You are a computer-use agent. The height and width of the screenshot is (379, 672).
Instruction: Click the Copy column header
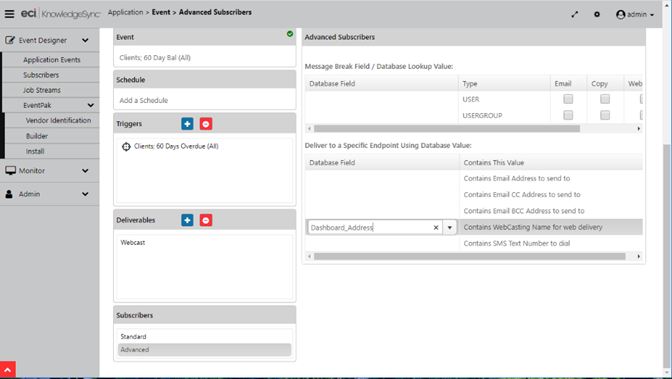[x=605, y=84]
